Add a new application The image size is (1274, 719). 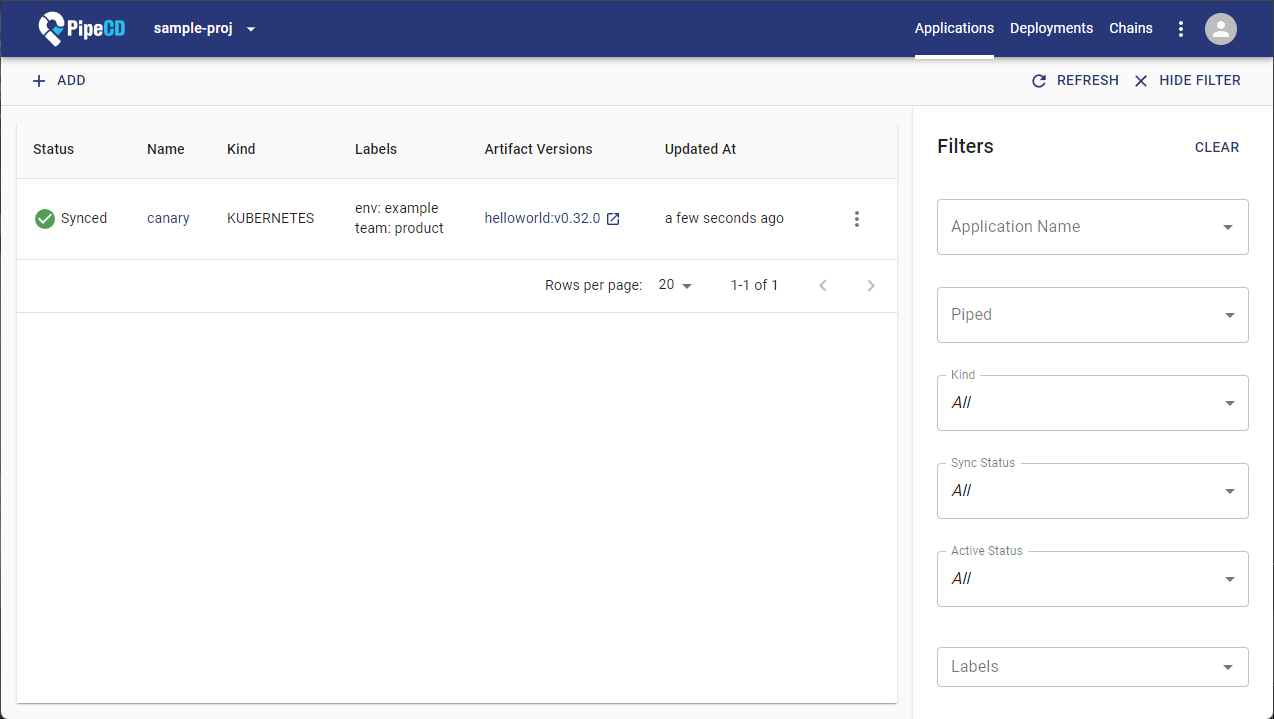pyautogui.click(x=59, y=81)
